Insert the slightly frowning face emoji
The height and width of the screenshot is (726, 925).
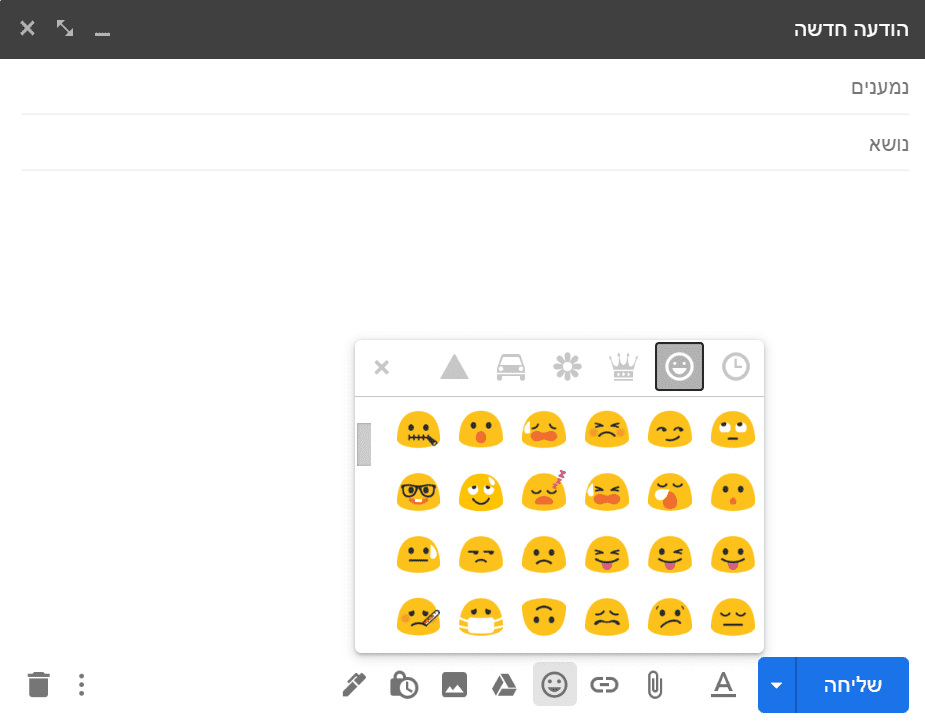pos(544,554)
